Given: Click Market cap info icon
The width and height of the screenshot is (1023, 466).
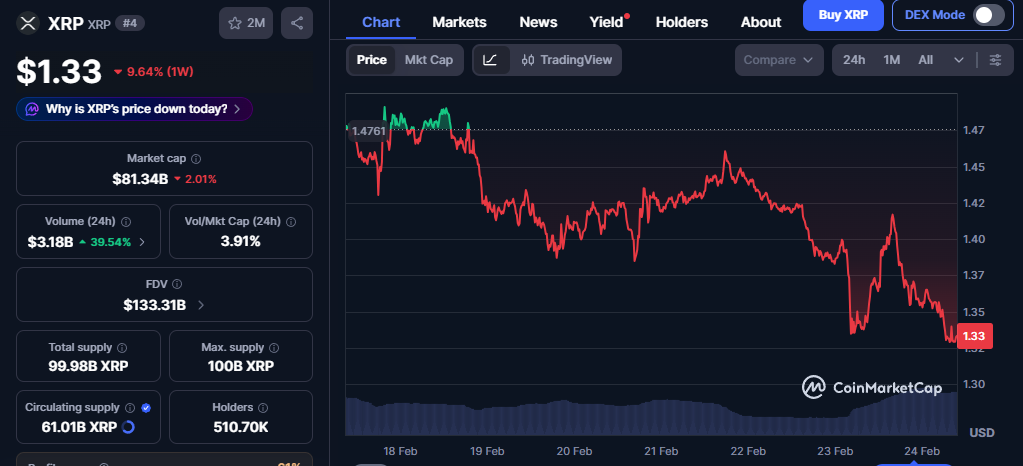Looking at the screenshot, I should coord(196,159).
